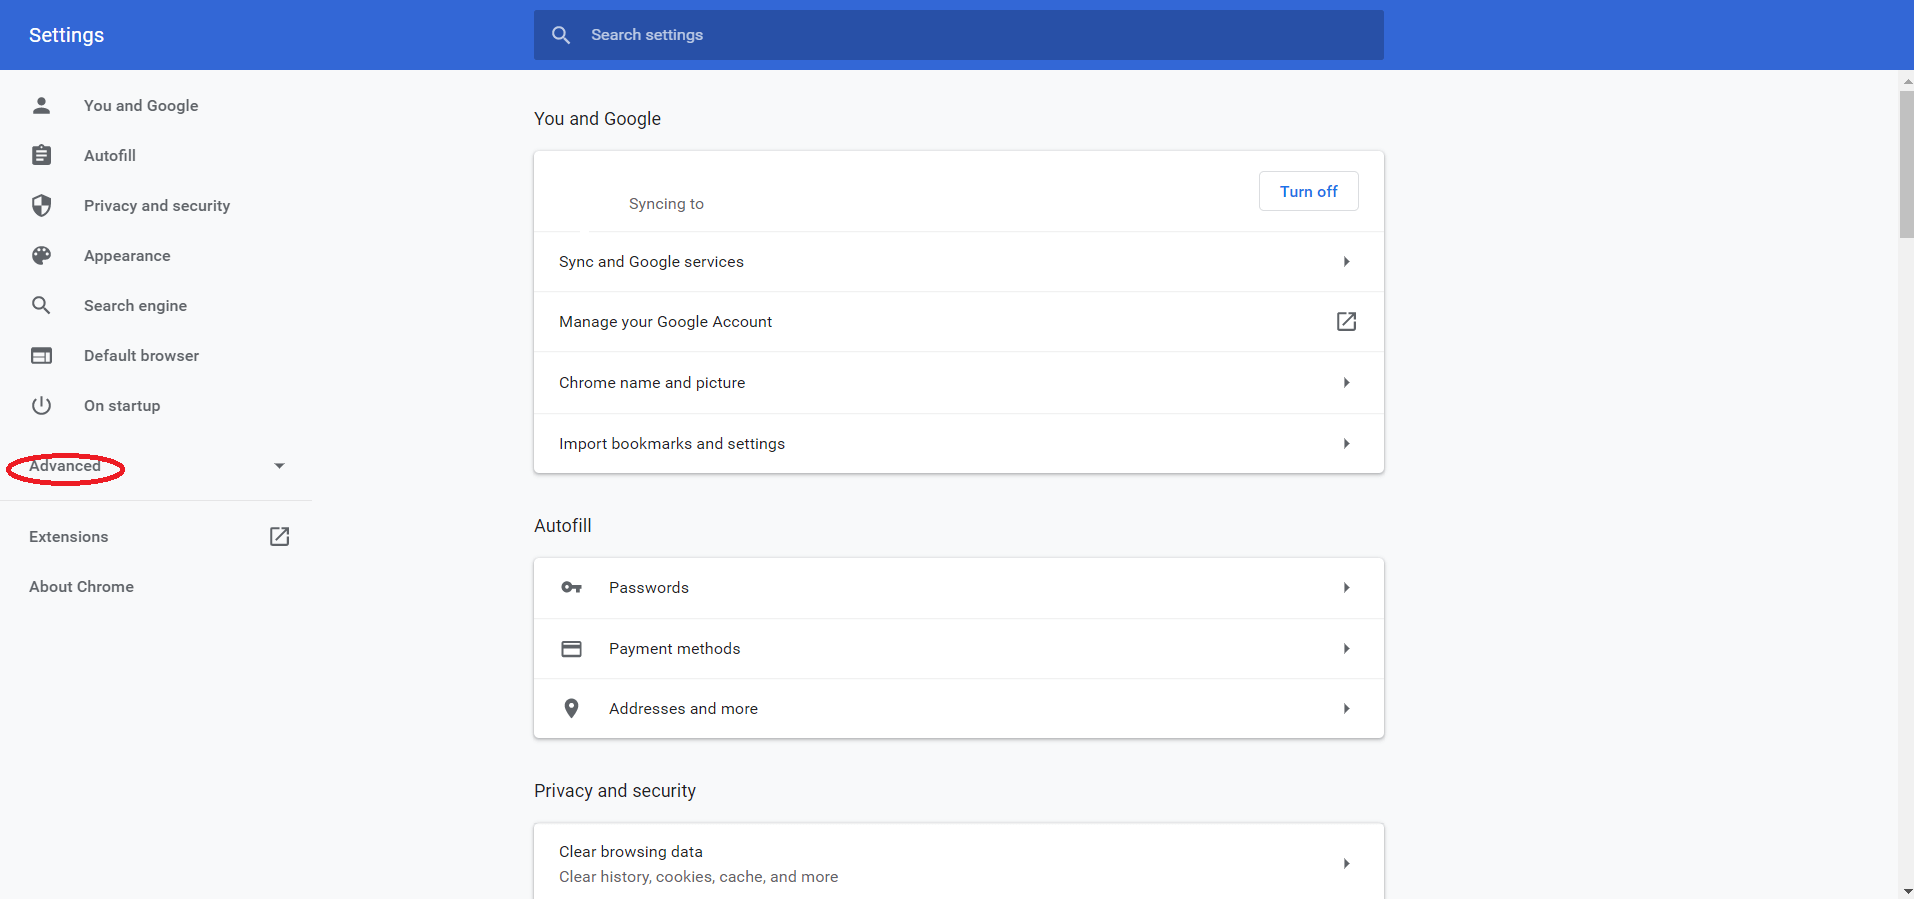This screenshot has width=1914, height=899.
Task: Click the Advanced label in sidebar
Action: click(65, 466)
